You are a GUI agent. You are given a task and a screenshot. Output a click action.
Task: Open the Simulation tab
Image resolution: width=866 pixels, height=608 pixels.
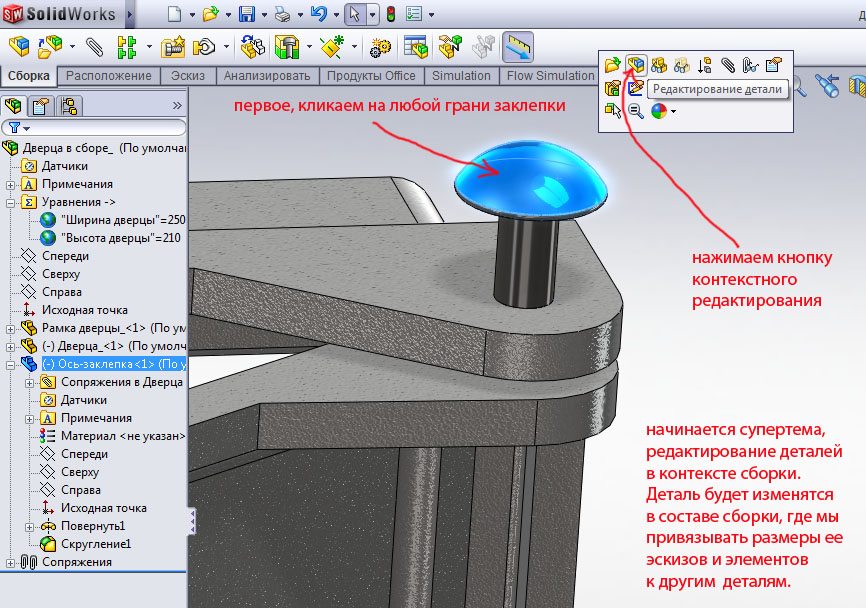(460, 76)
